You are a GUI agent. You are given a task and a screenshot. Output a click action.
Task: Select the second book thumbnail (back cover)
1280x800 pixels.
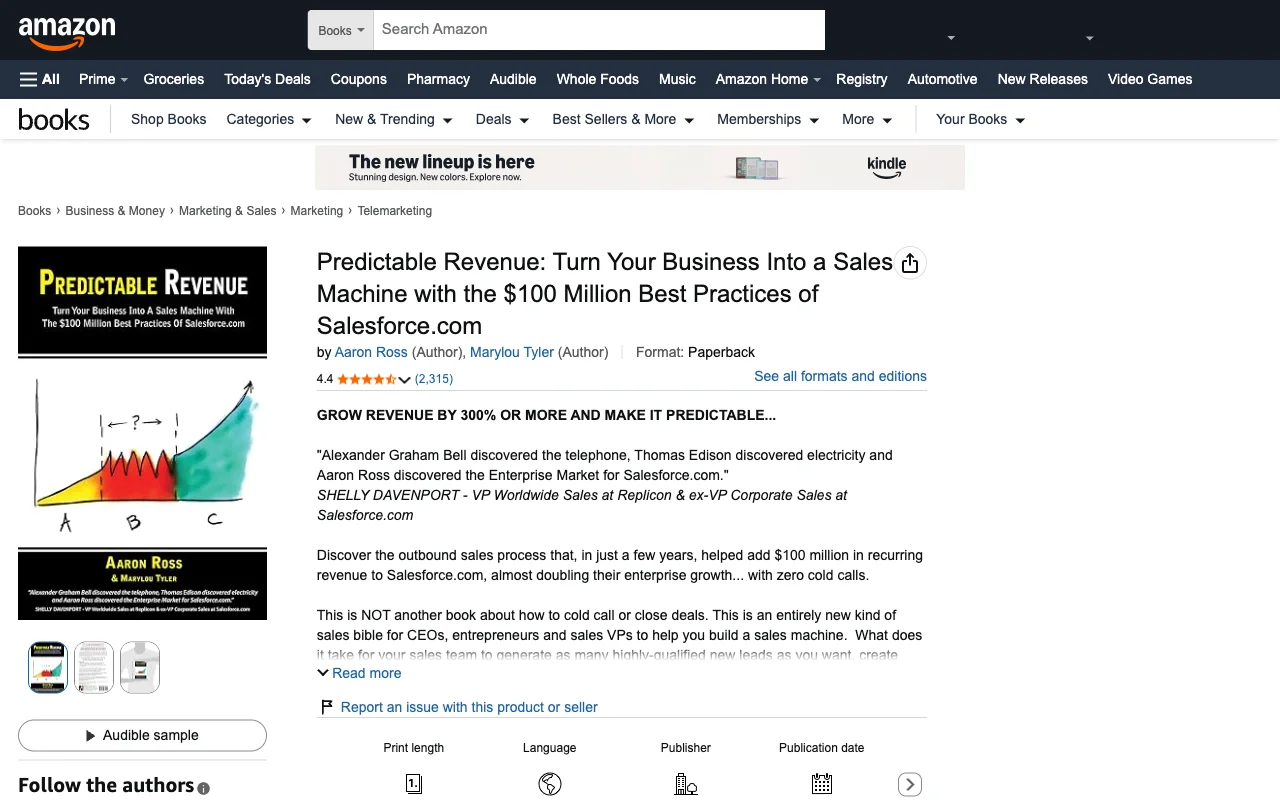[94, 667]
